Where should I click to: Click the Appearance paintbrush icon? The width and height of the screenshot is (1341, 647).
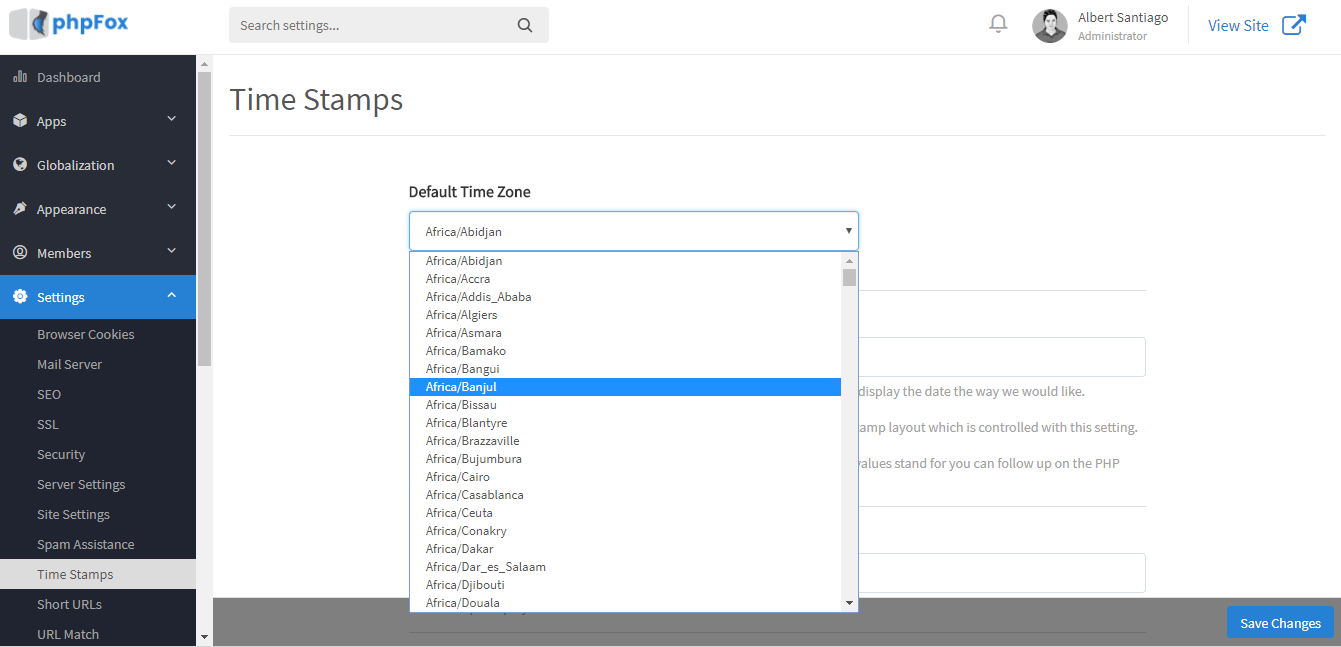(x=20, y=209)
